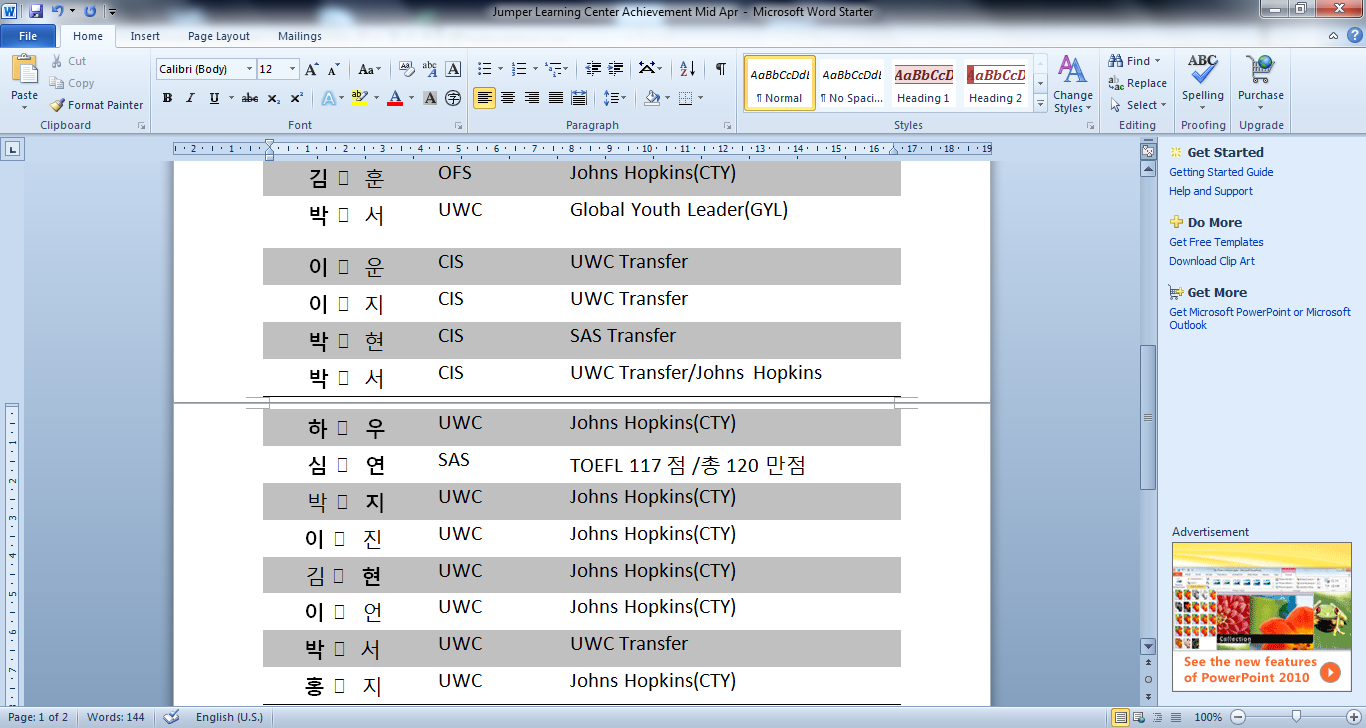Open the Calibri font name dropdown
This screenshot has width=1366, height=728.
(x=249, y=69)
